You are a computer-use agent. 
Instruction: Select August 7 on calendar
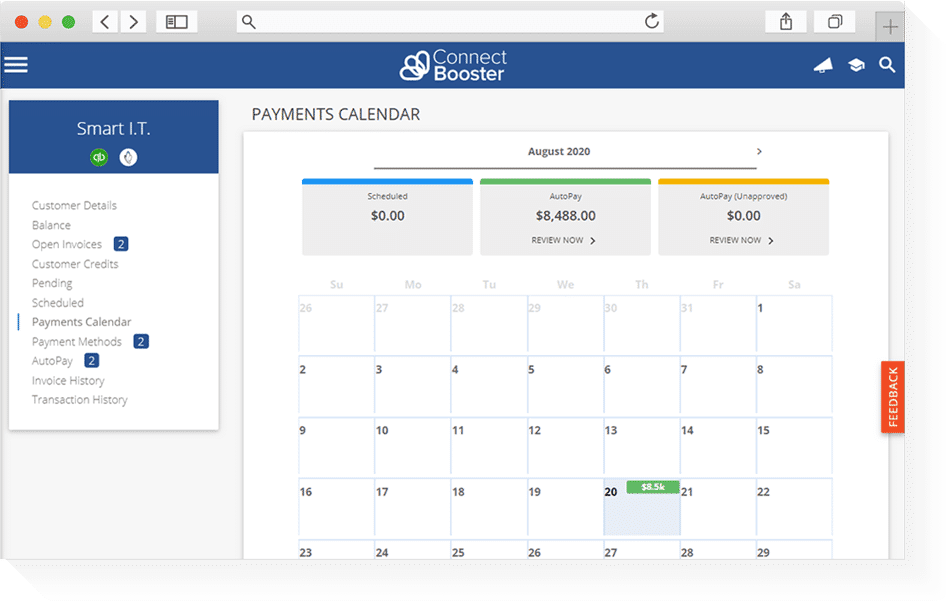point(718,385)
